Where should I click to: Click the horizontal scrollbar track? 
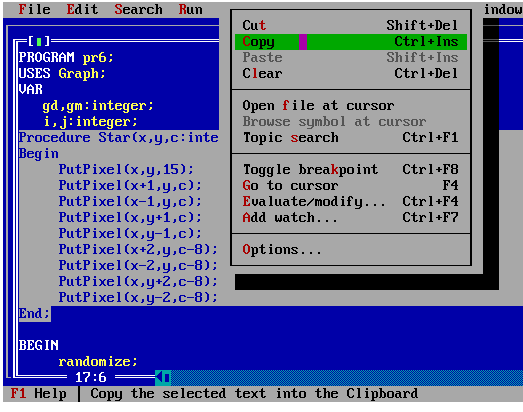click(x=347, y=377)
